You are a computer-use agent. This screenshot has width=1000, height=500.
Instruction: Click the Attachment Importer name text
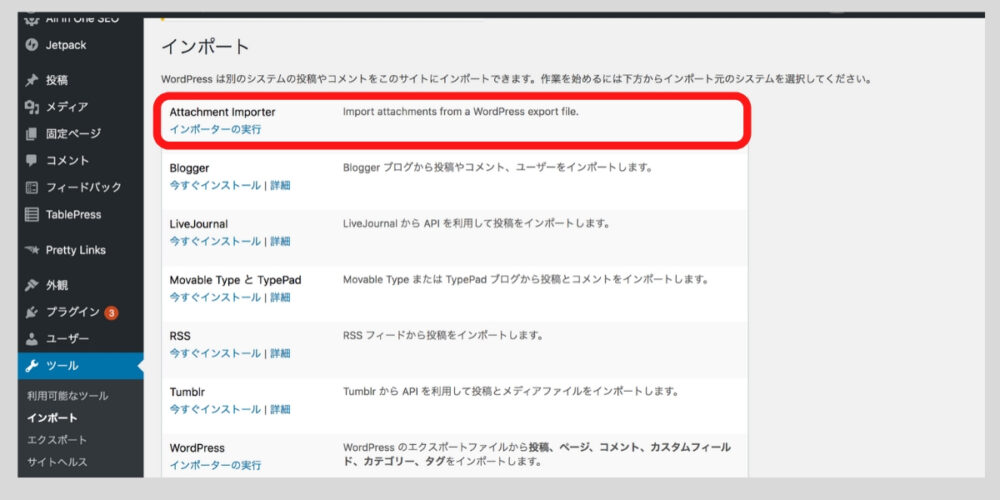click(223, 112)
